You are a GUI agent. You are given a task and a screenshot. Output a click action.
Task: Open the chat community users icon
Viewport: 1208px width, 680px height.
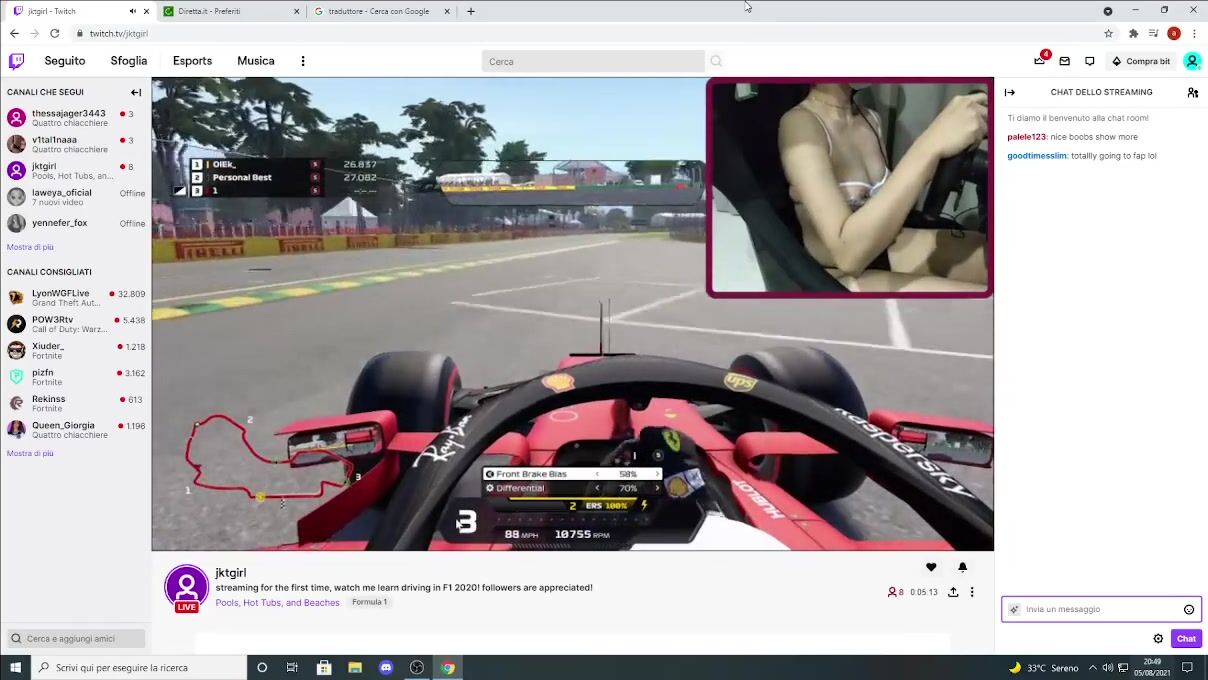(x=1192, y=92)
